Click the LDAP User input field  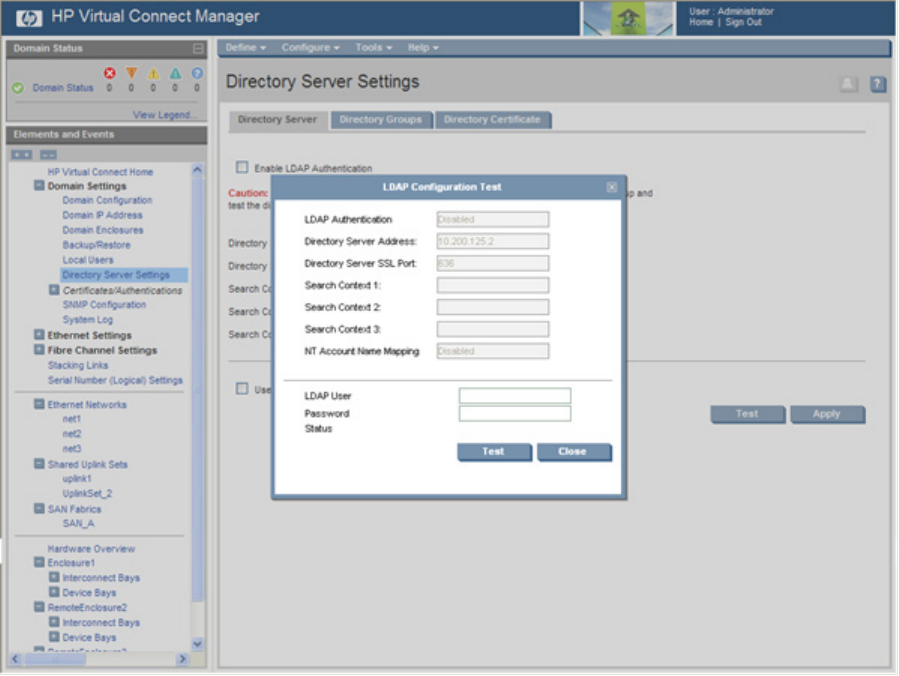pos(514,396)
